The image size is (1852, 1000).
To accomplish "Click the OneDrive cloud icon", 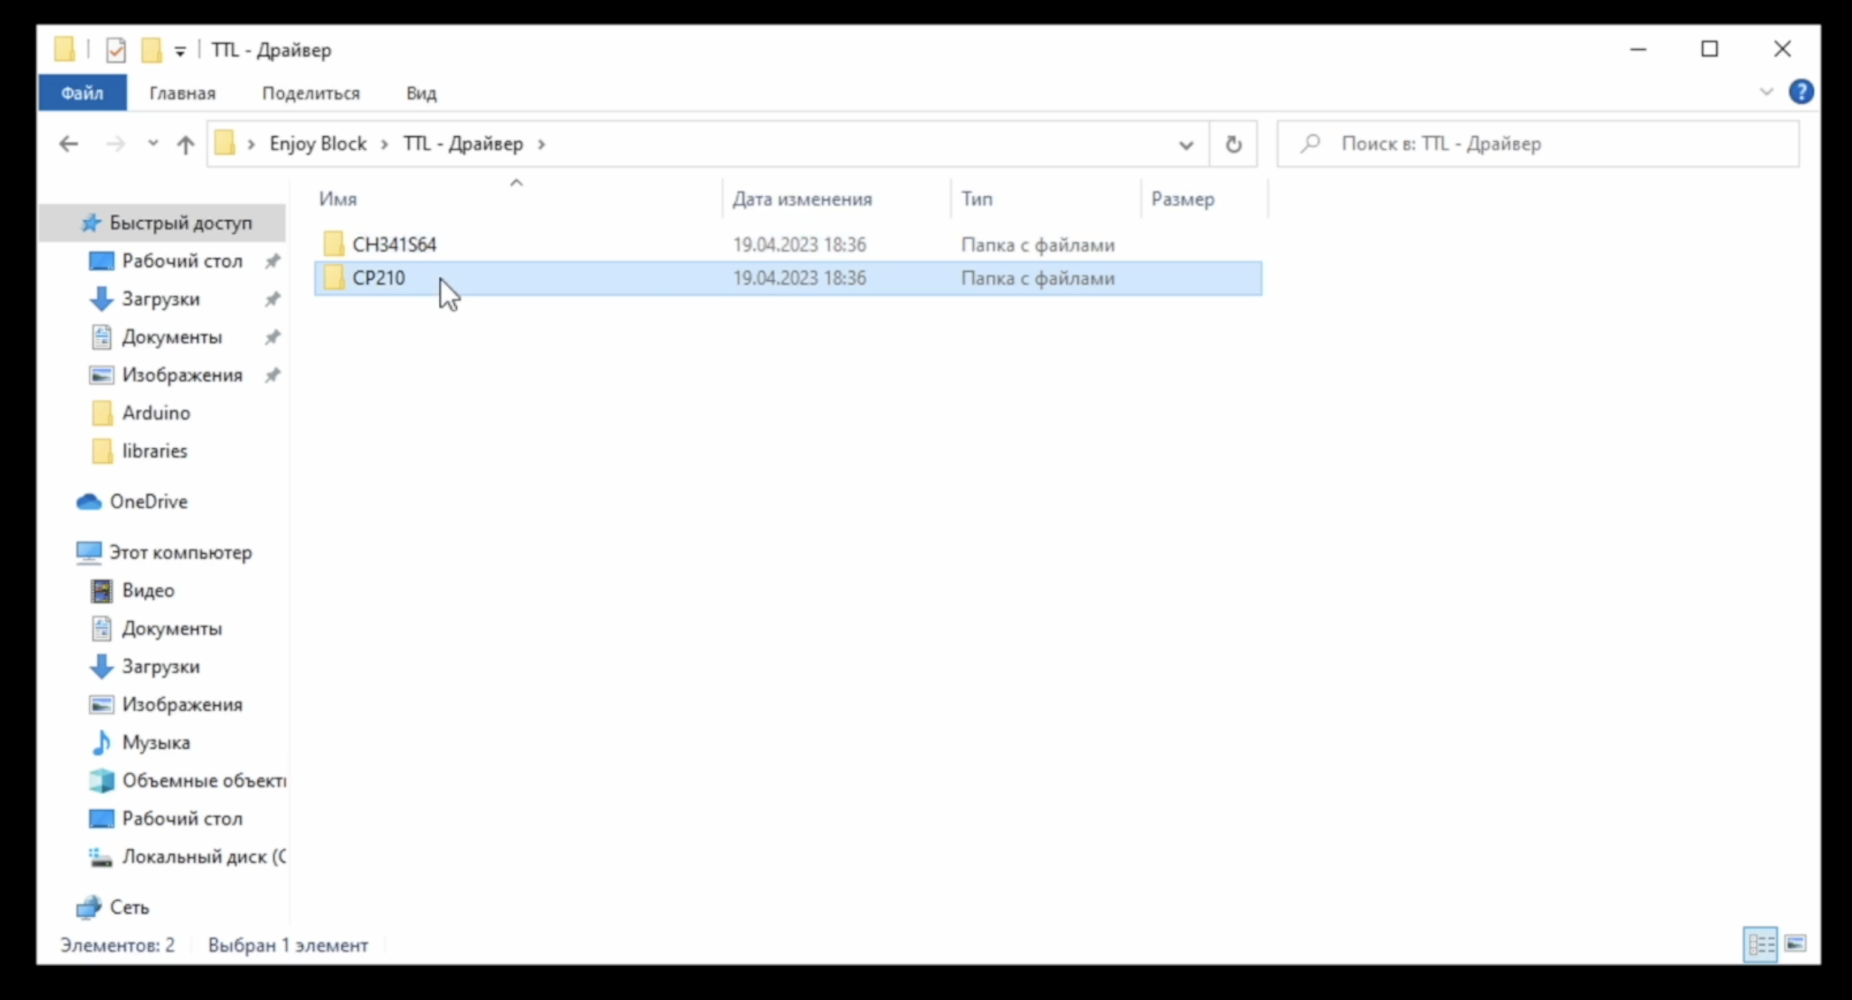I will point(89,502).
